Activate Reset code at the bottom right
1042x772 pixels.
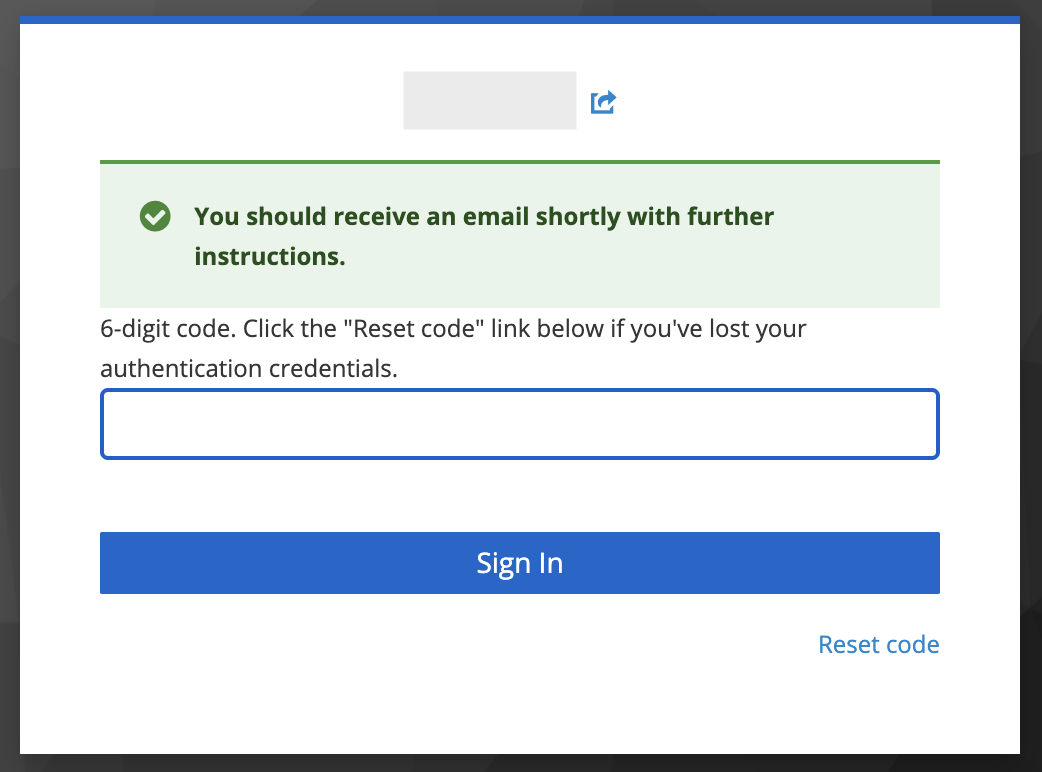[x=878, y=644]
